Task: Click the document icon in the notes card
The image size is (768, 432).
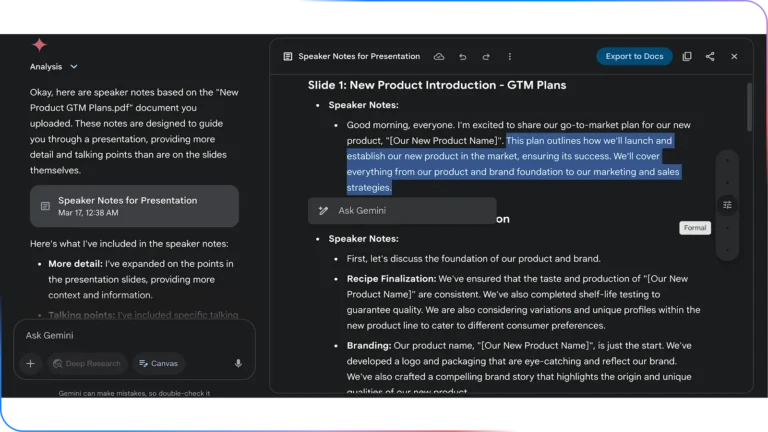Action: tap(45, 206)
